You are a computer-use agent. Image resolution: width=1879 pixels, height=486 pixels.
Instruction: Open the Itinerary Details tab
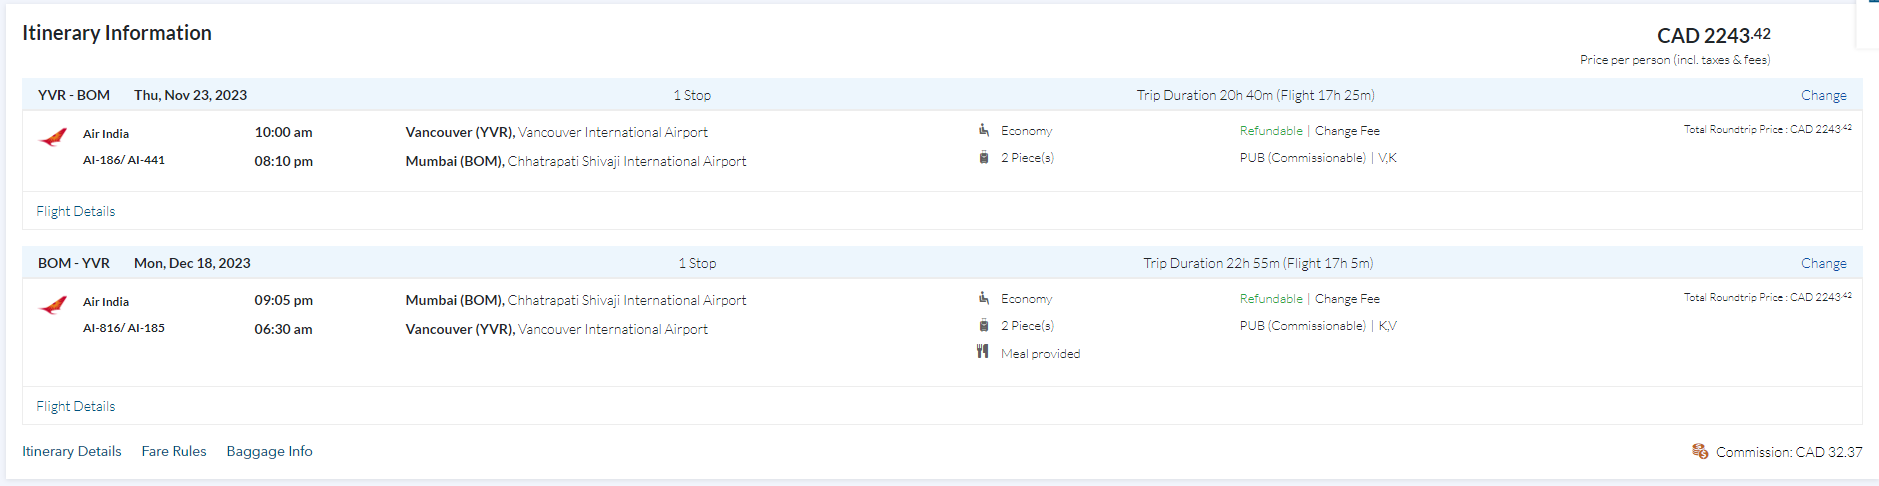click(72, 451)
